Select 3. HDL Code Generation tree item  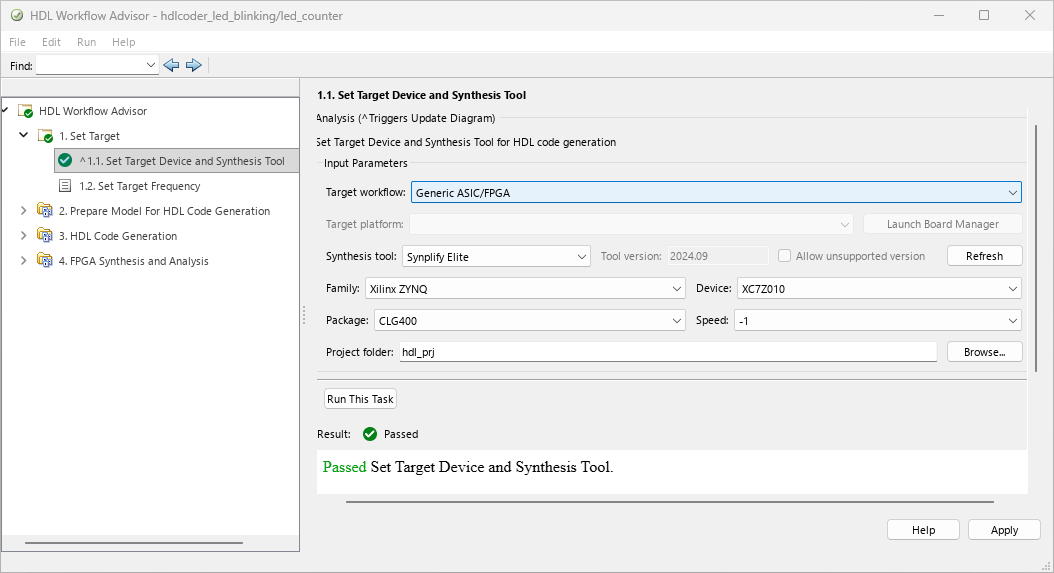click(118, 235)
